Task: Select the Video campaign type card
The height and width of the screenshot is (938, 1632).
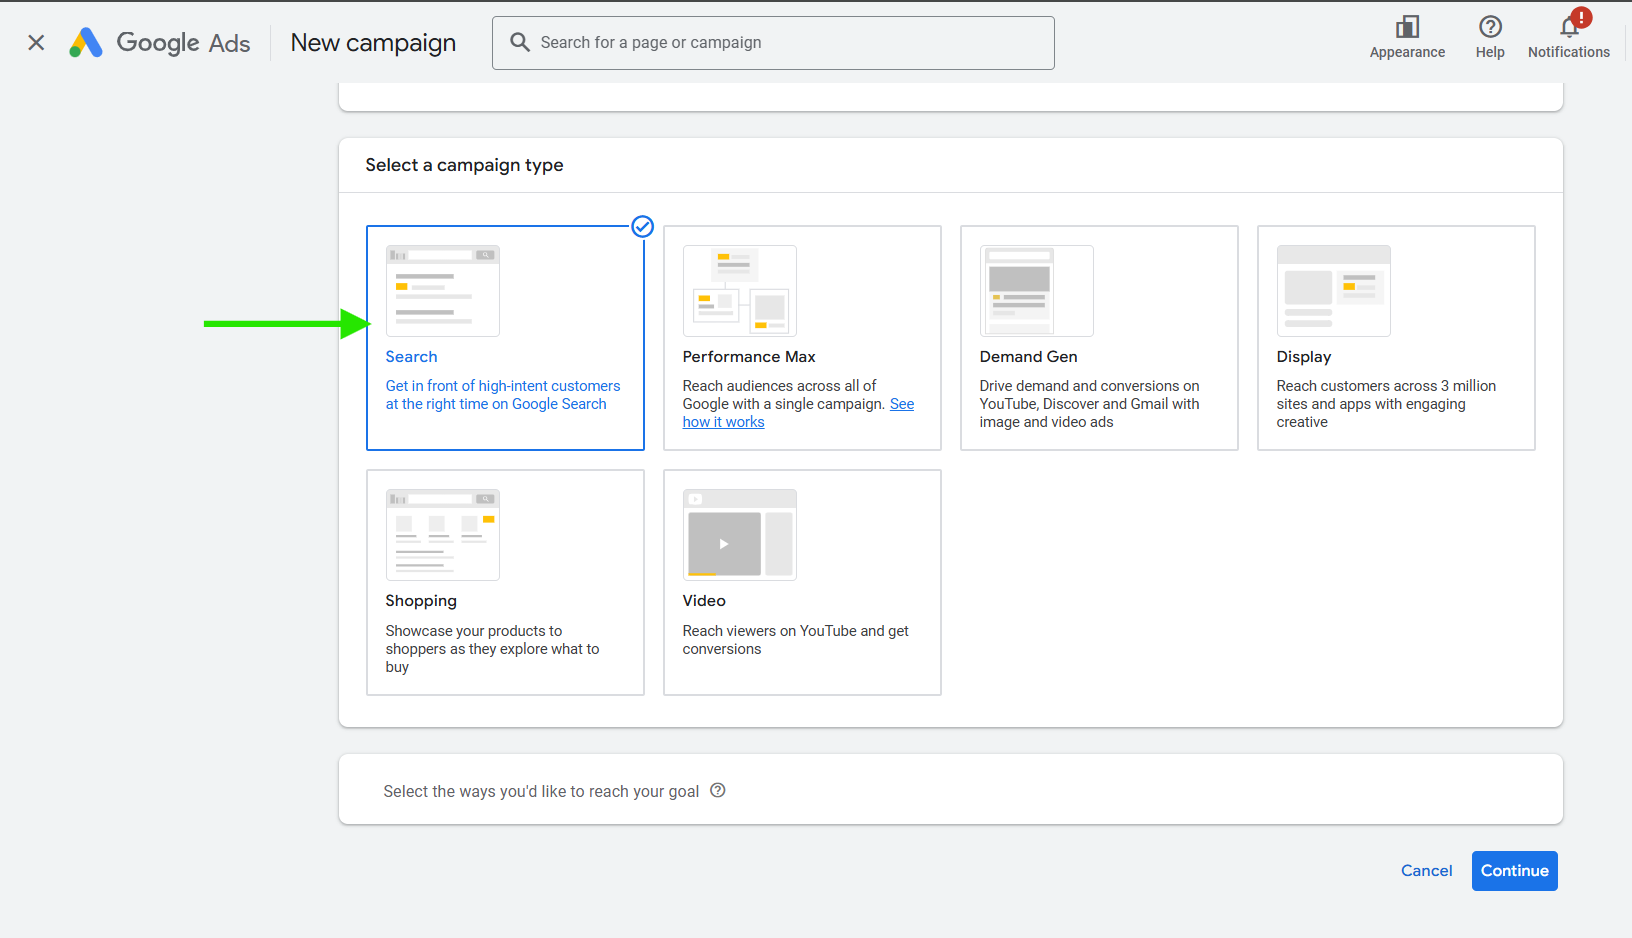Action: point(801,582)
